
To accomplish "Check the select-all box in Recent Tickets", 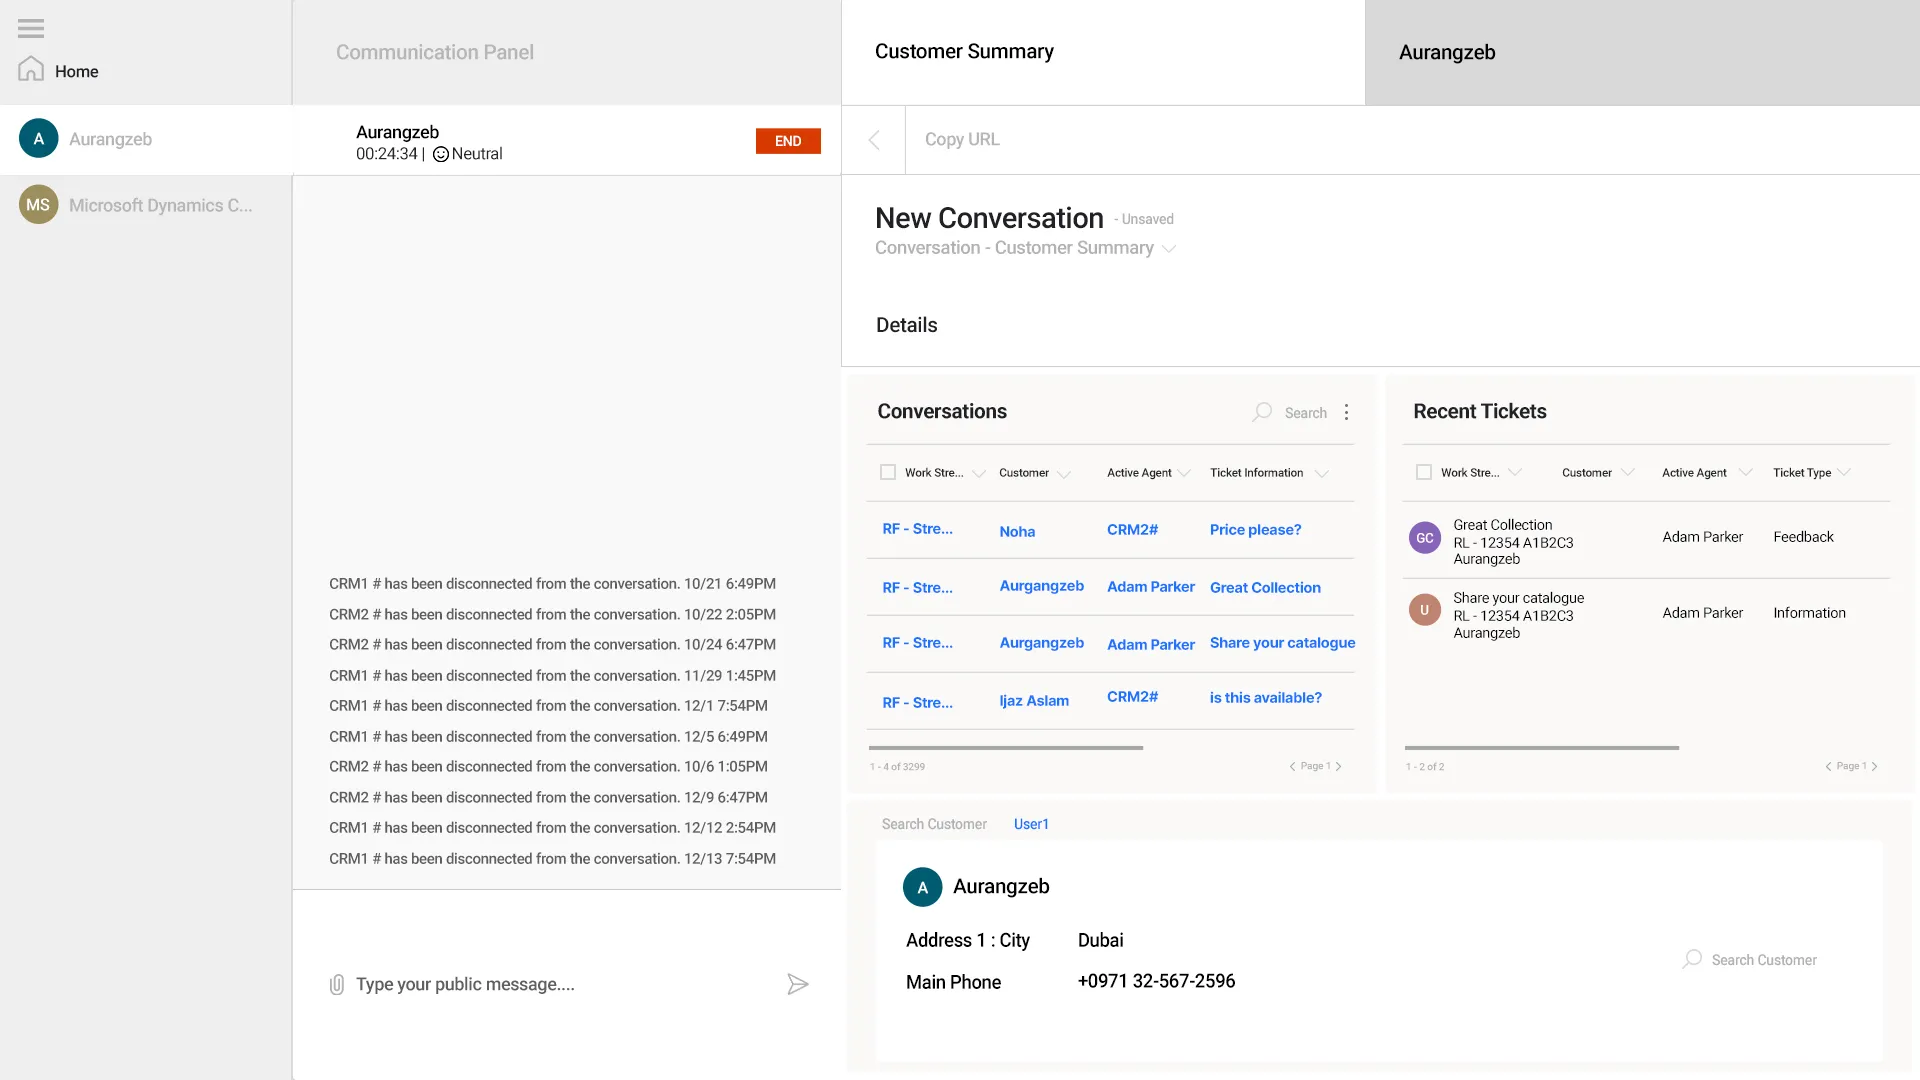I will click(1424, 471).
